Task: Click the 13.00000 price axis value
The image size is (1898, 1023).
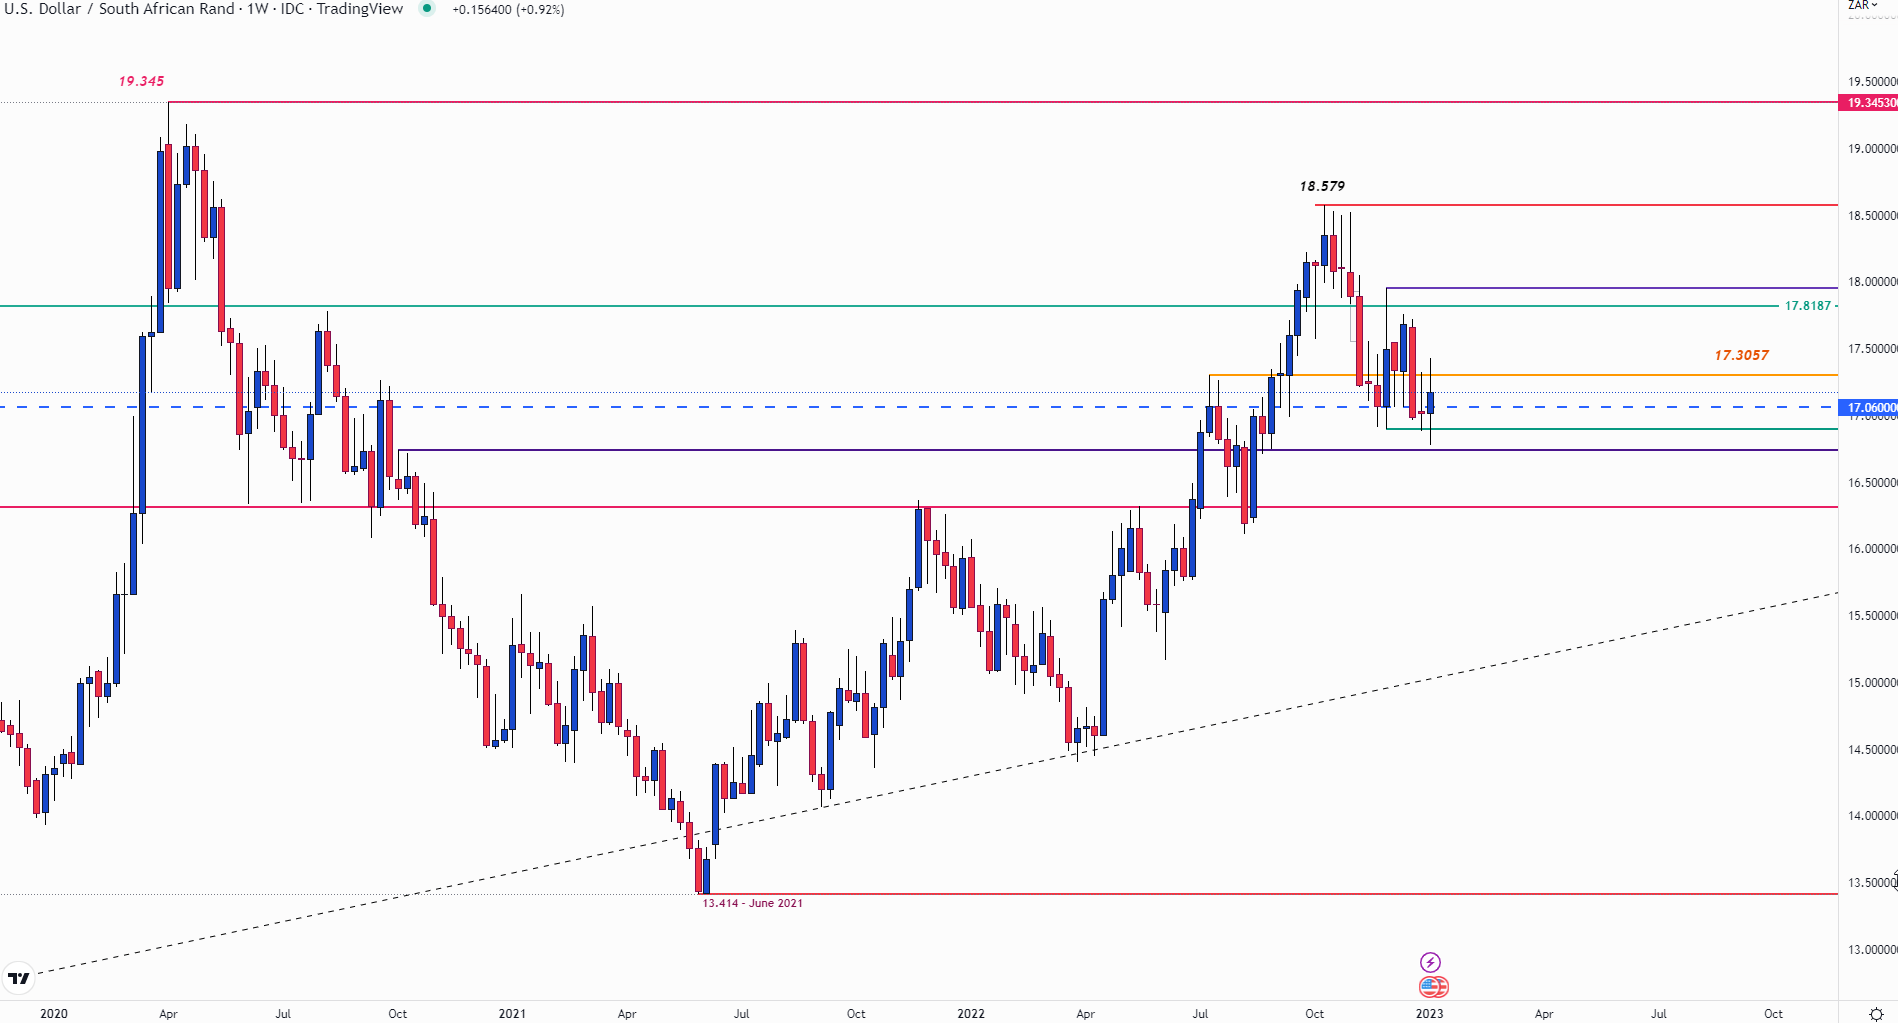Action: [x=1872, y=950]
